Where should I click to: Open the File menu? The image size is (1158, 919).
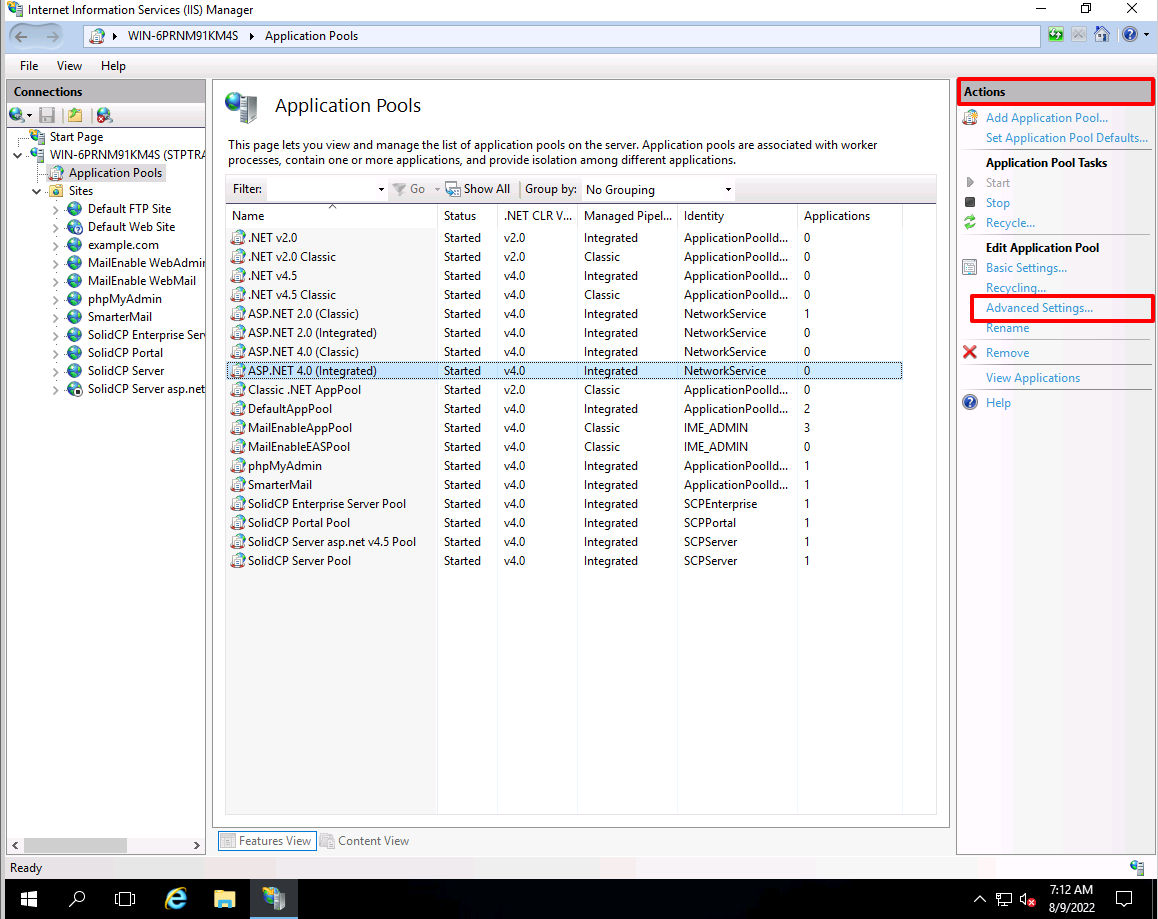pyautogui.click(x=29, y=66)
